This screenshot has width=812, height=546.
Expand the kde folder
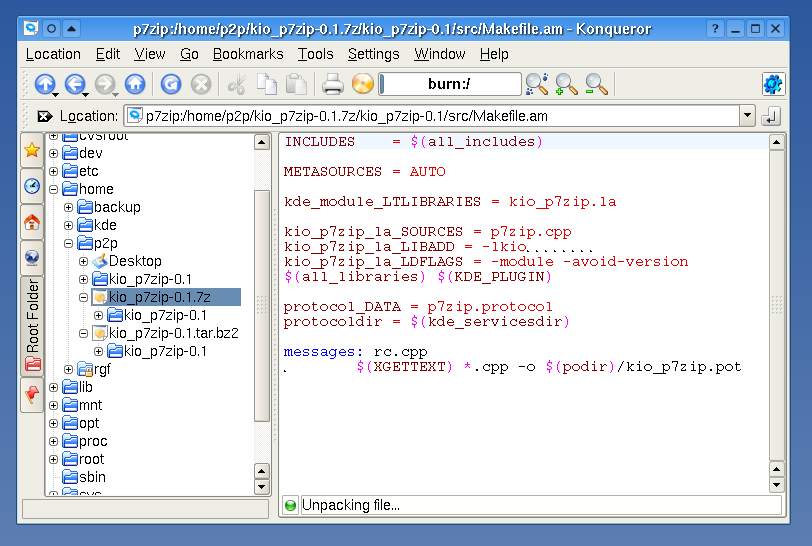point(68,225)
